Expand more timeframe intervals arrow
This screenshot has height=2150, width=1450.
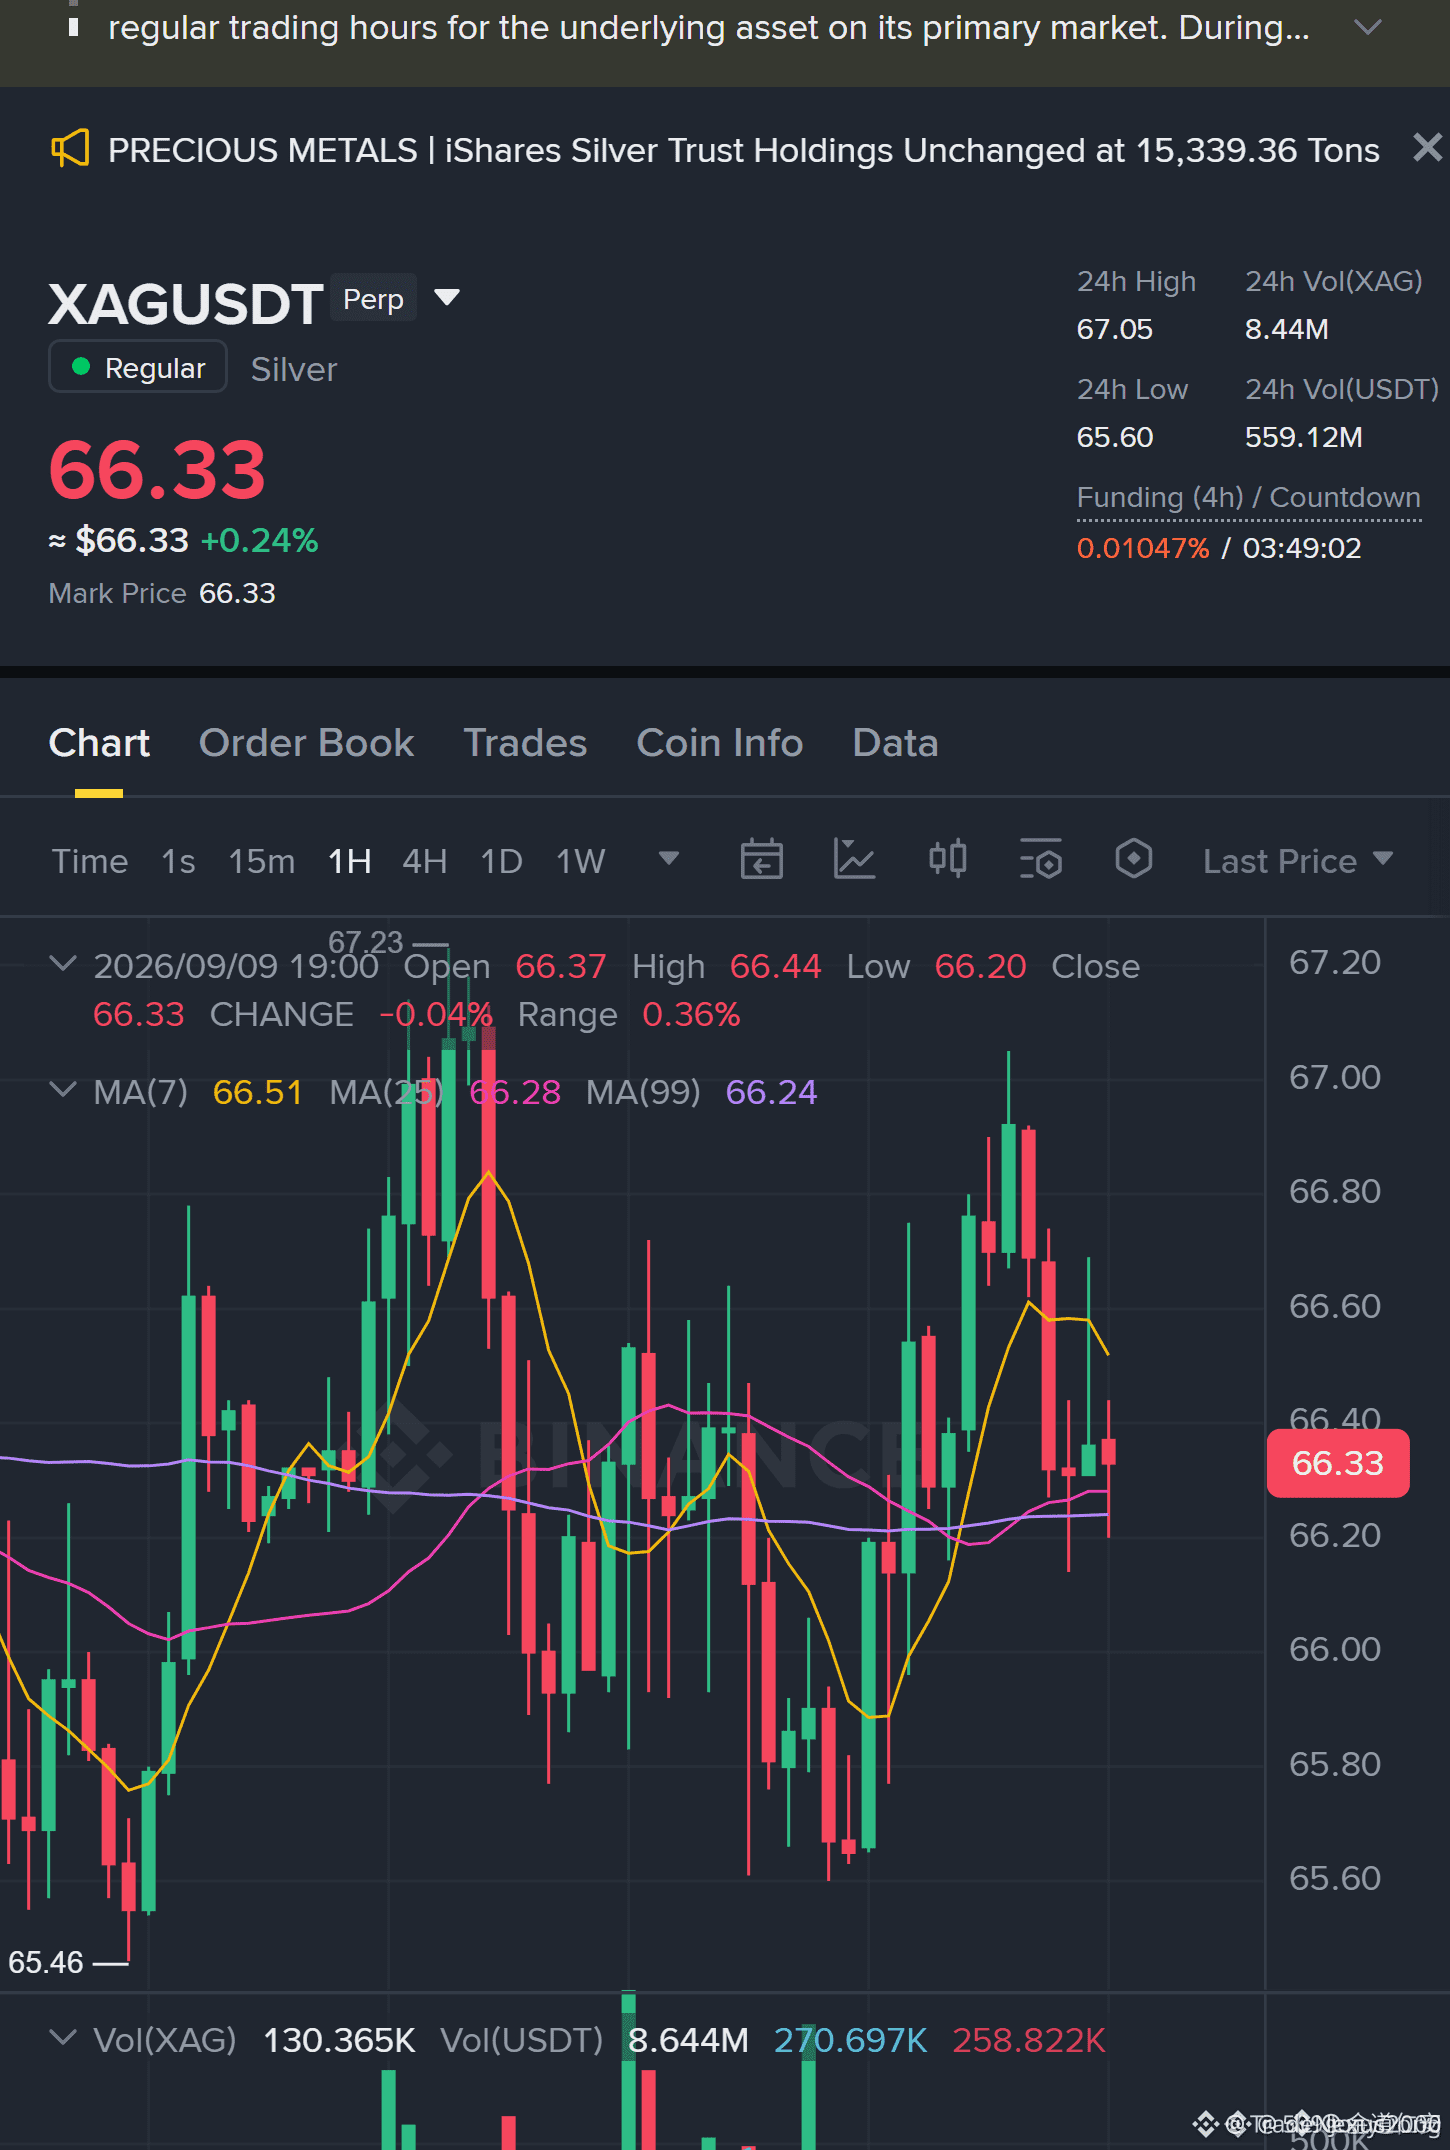[669, 859]
